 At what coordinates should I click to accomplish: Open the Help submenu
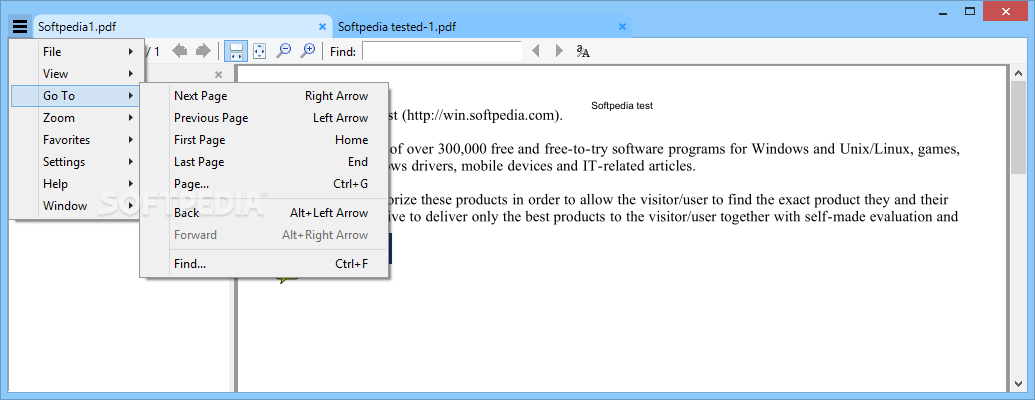pyautogui.click(x=75, y=183)
